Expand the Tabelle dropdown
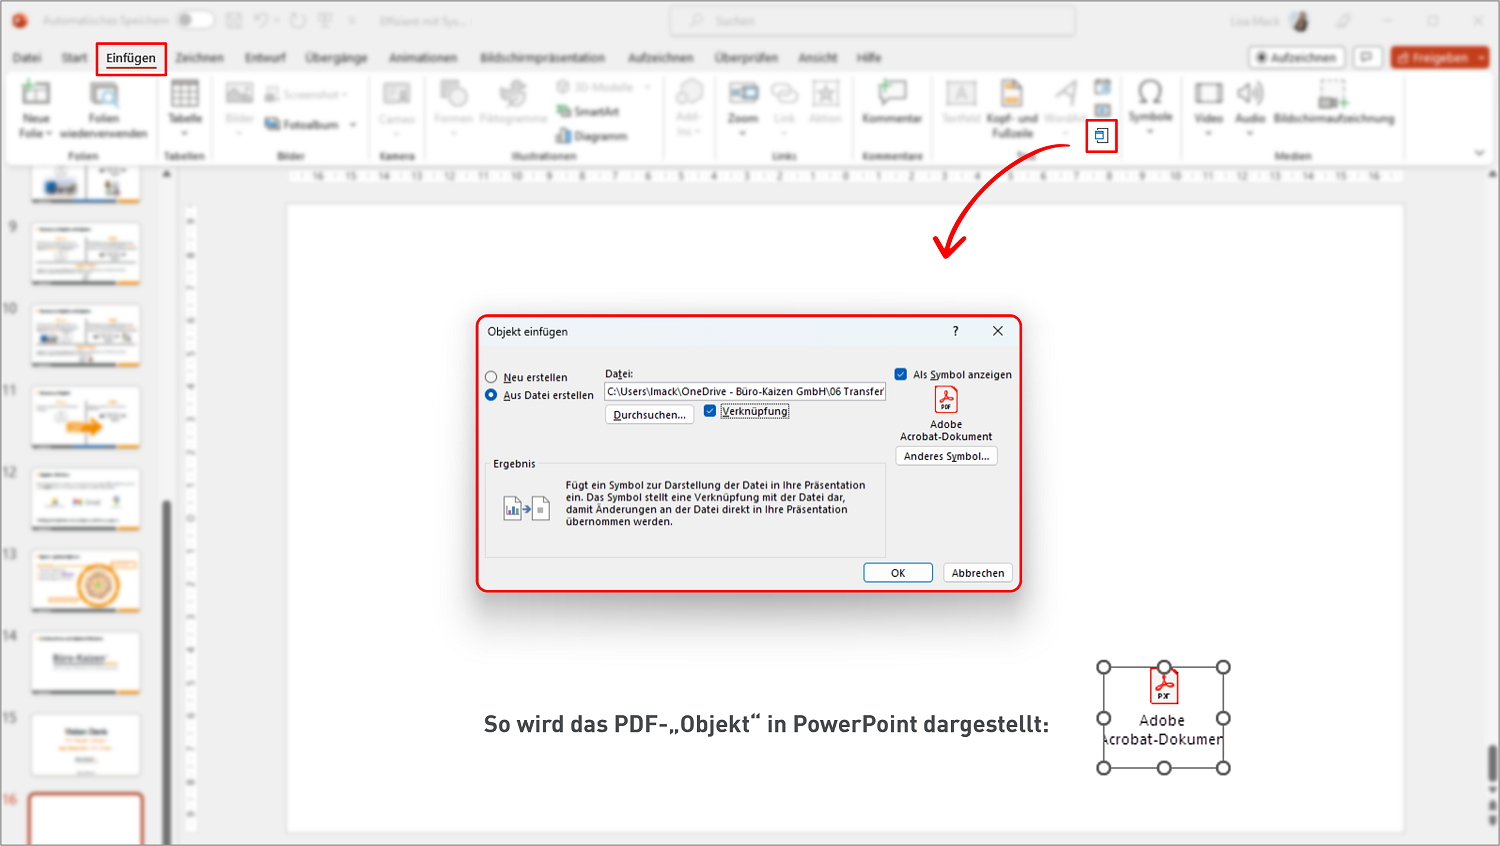Image resolution: width=1500 pixels, height=846 pixels. 185,133
